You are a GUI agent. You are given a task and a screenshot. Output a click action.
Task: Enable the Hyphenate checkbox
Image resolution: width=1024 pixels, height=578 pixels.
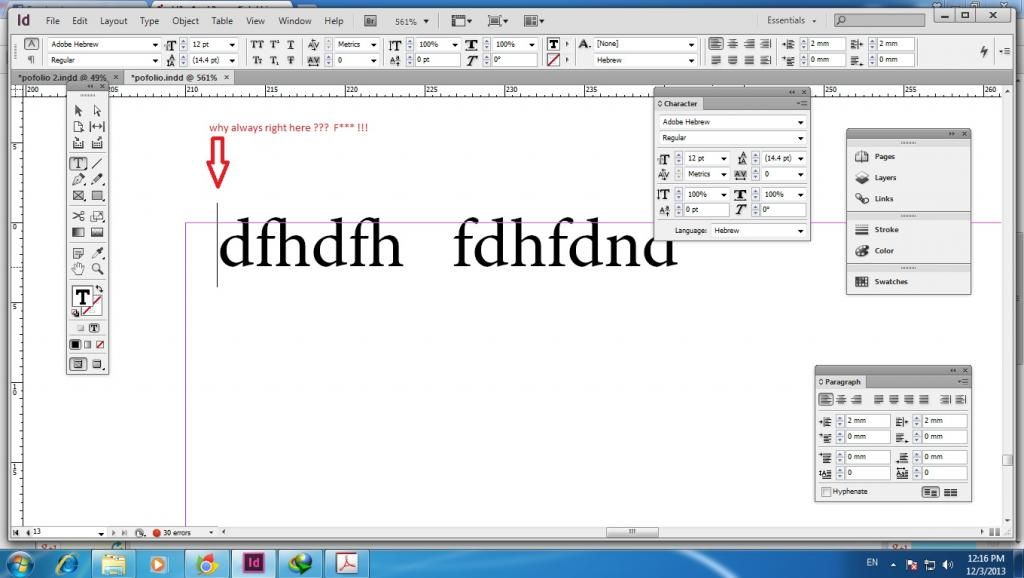826,492
